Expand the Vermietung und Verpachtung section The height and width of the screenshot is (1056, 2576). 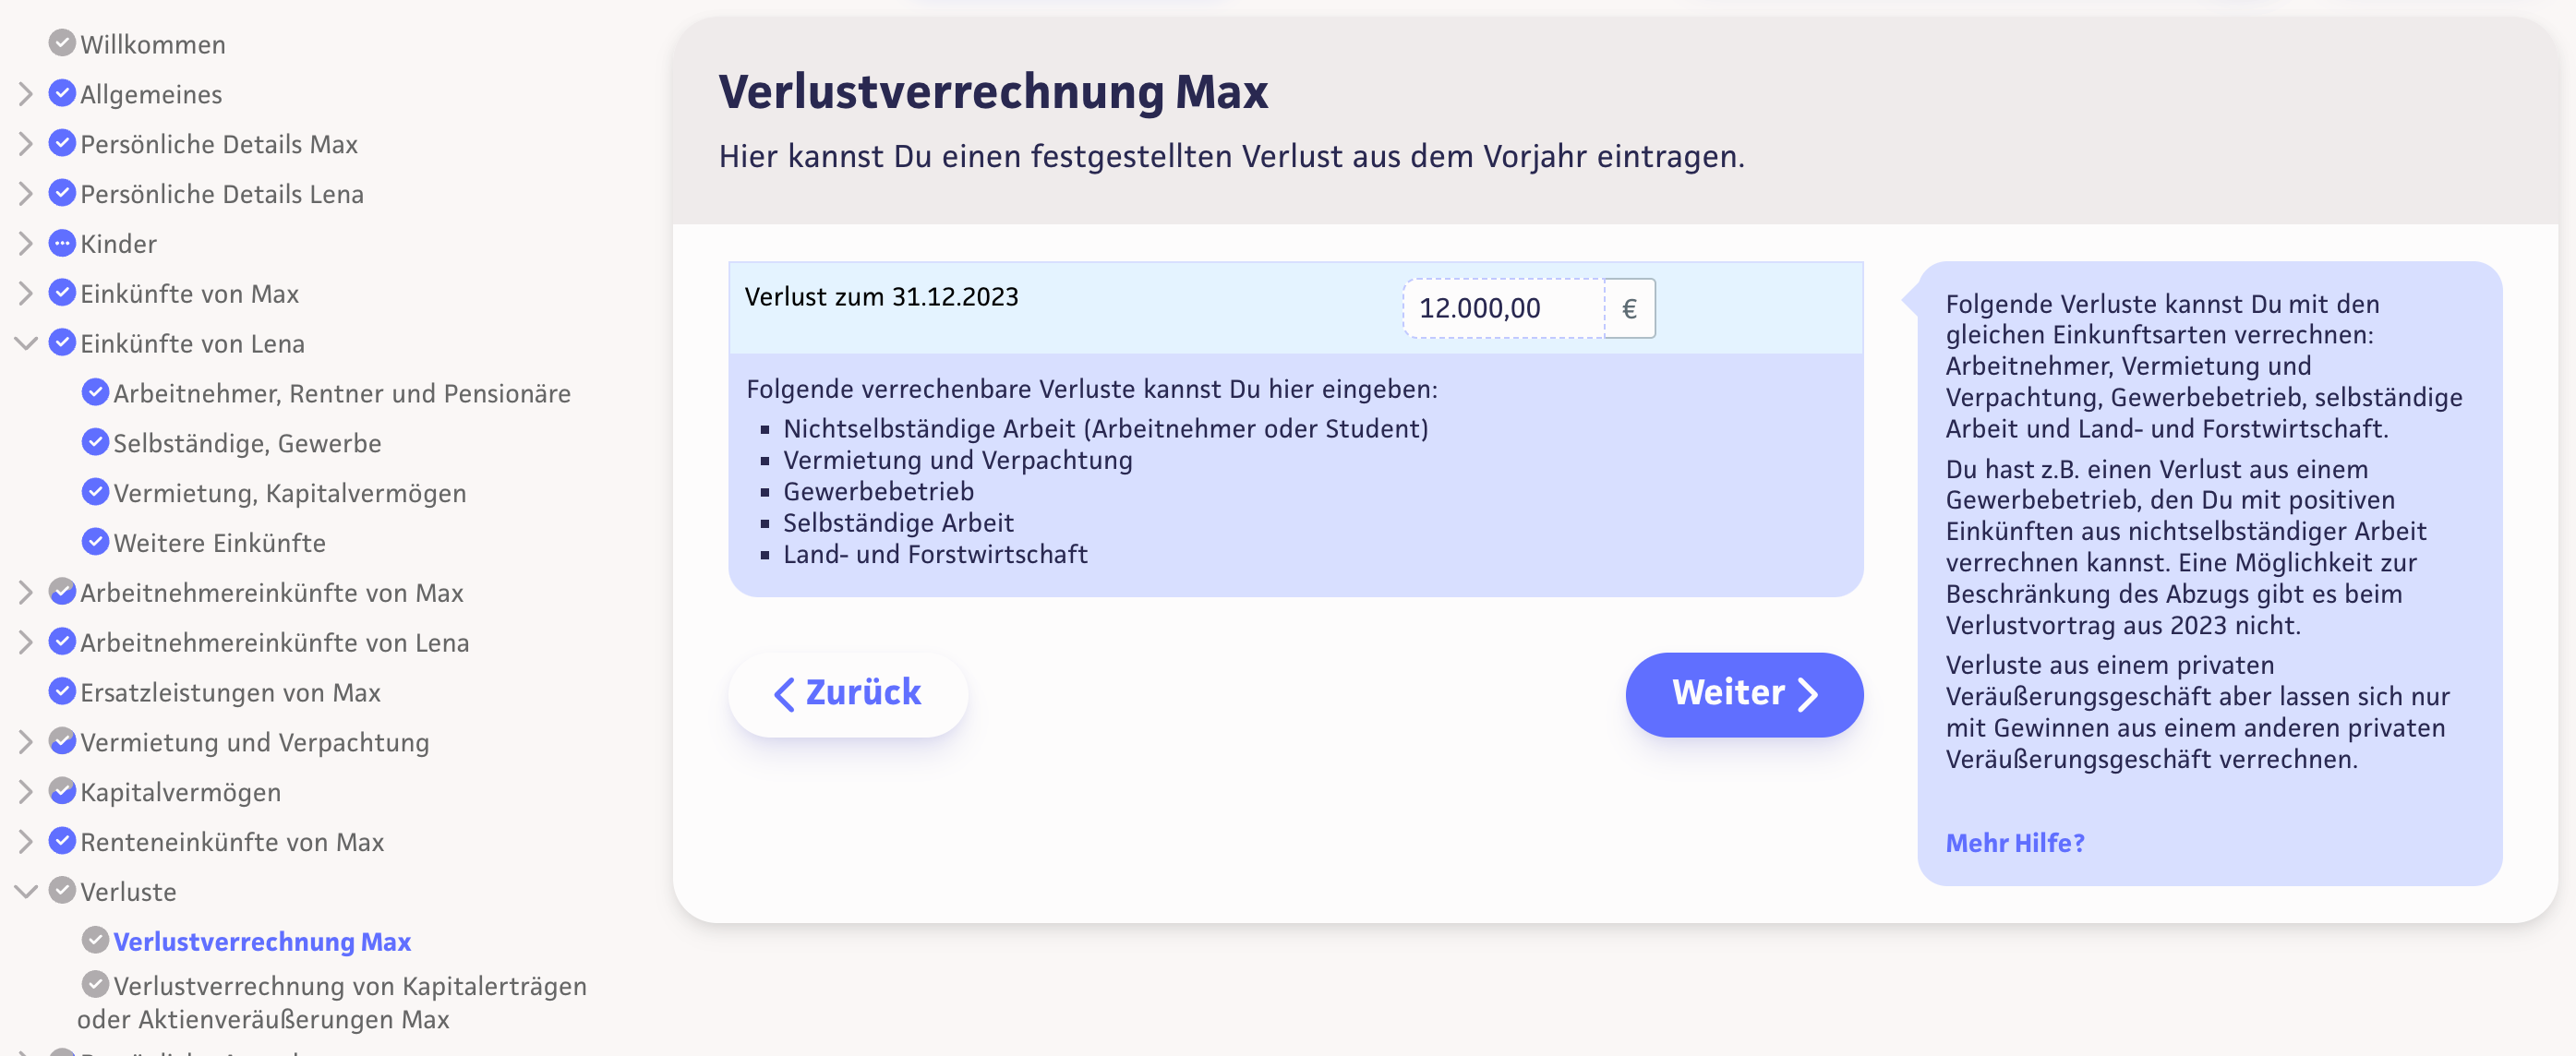pyautogui.click(x=26, y=742)
